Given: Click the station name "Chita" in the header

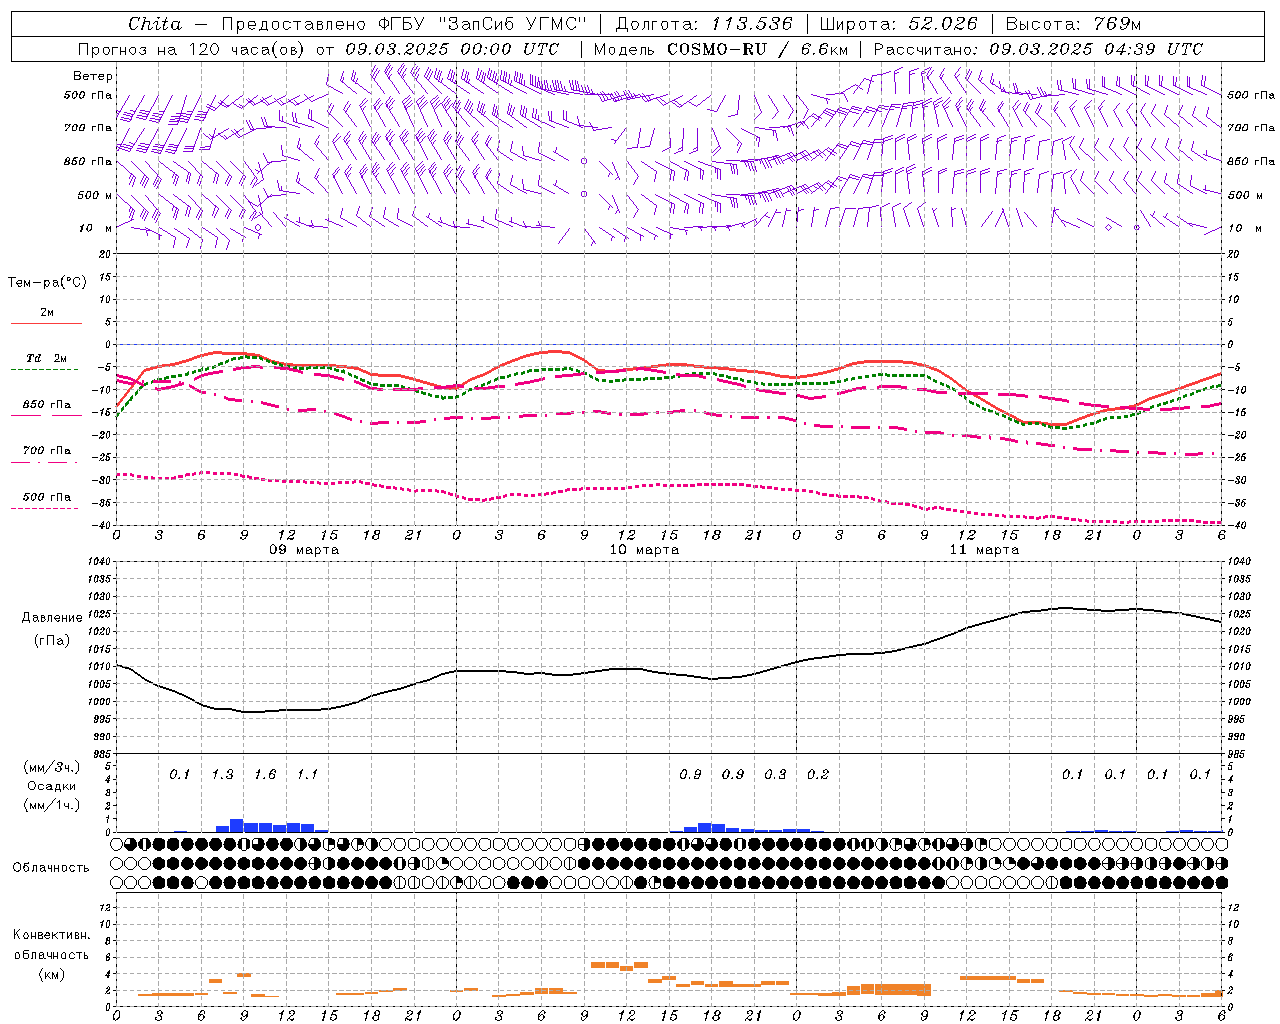Looking at the screenshot, I should point(155,24).
